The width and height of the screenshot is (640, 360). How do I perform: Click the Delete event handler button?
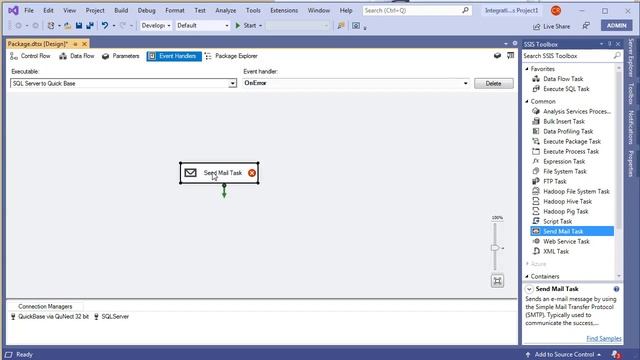(493, 83)
